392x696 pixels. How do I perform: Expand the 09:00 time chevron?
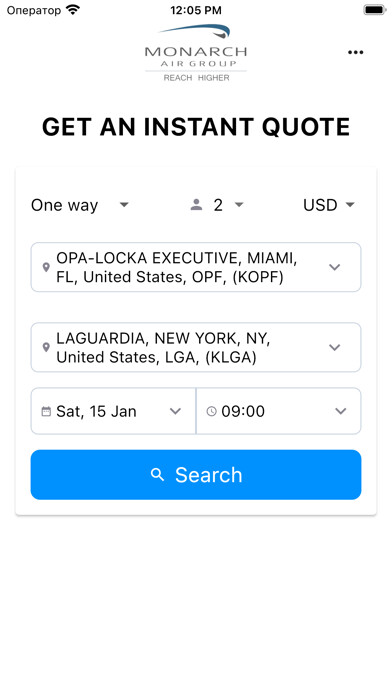coord(341,411)
